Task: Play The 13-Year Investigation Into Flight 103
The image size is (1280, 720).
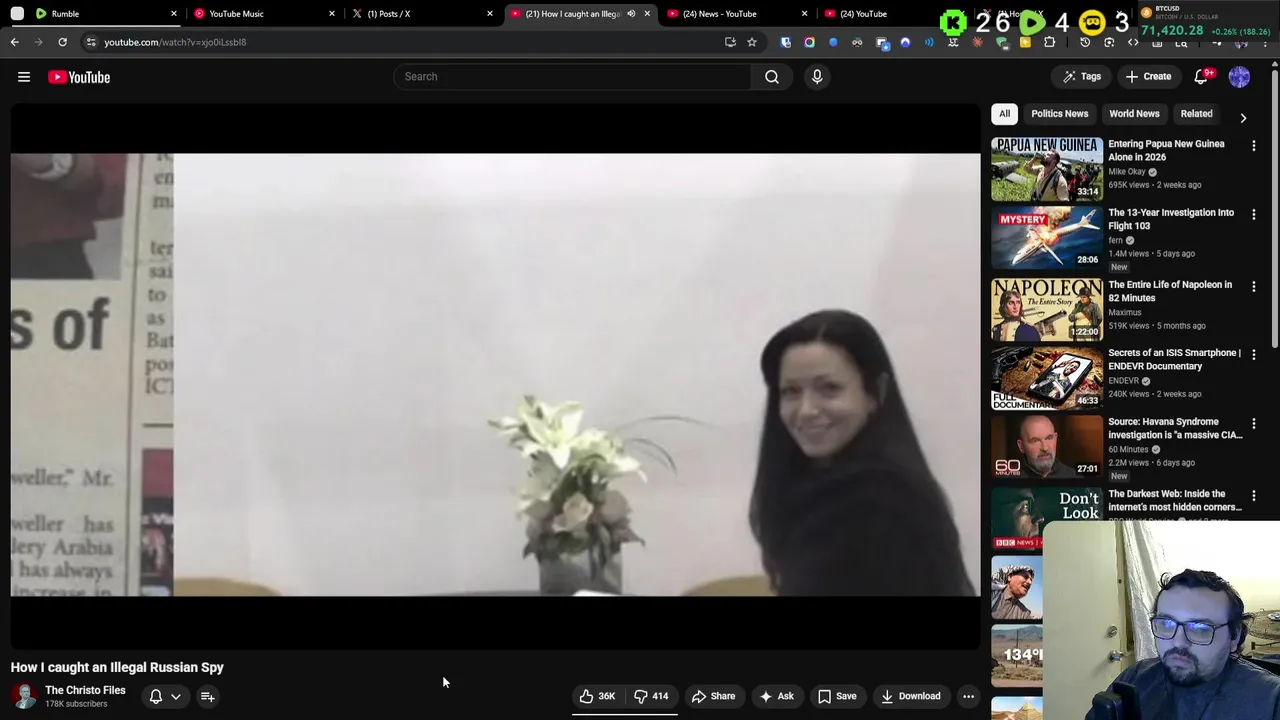Action: point(1047,238)
